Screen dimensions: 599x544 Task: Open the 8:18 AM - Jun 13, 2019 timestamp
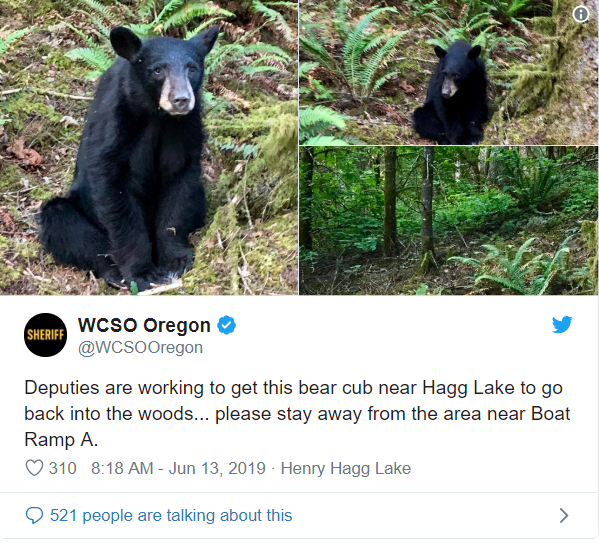pos(178,468)
